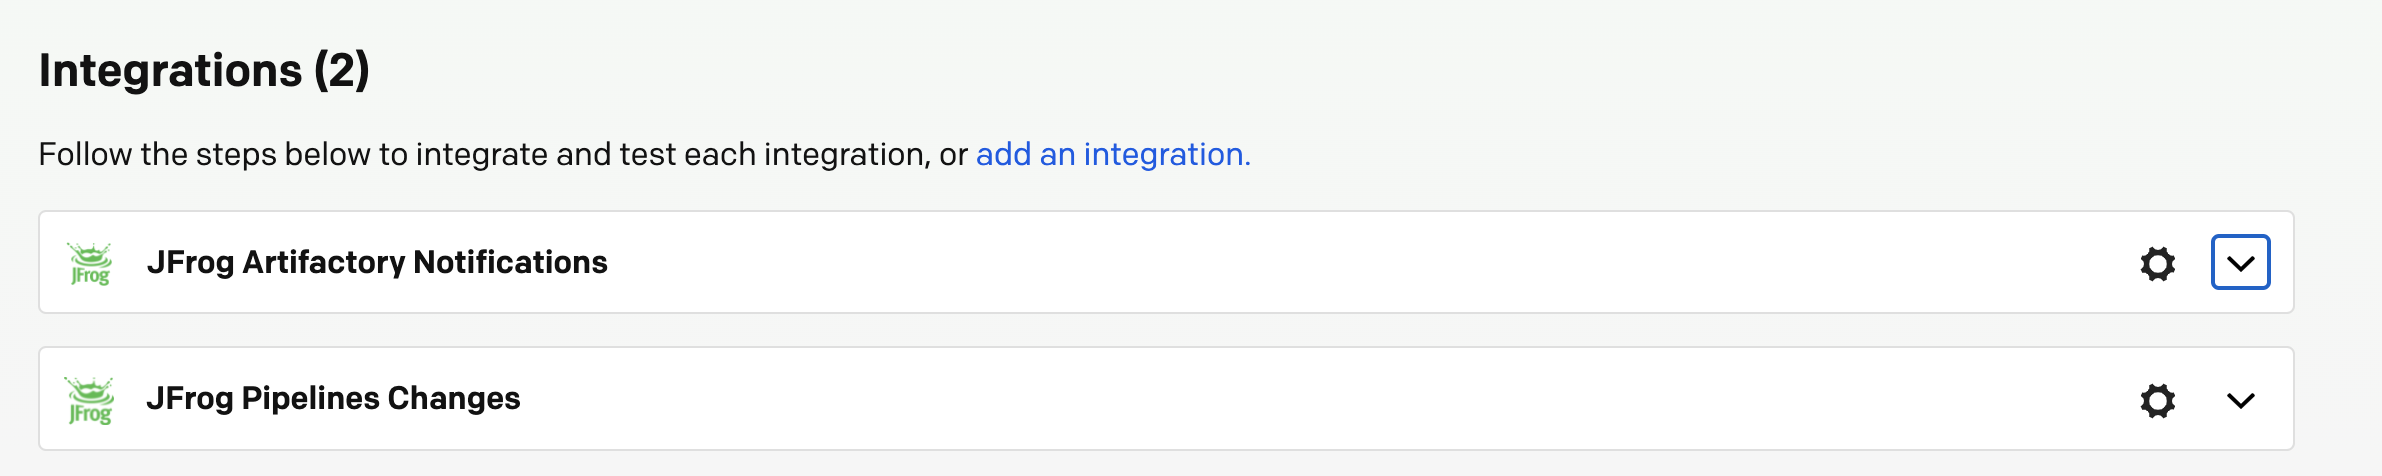Select the JFrog Artifactory Notifications title
The height and width of the screenshot is (476, 2382).
(377, 262)
